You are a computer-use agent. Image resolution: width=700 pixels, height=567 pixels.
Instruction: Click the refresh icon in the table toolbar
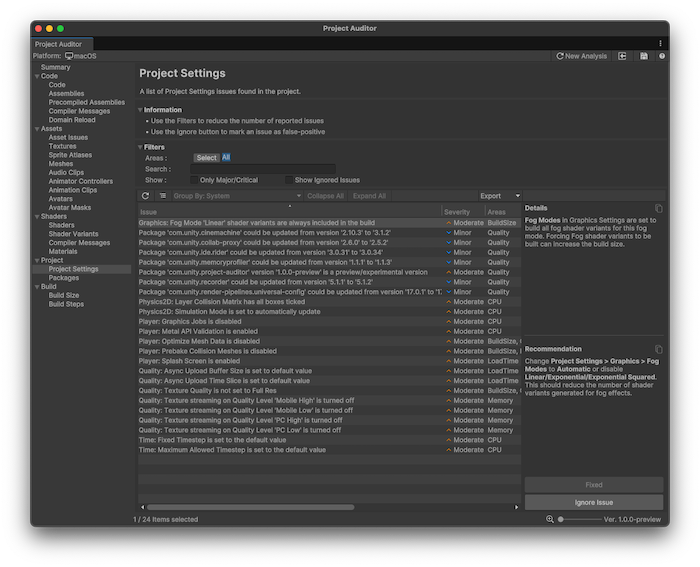tap(146, 196)
